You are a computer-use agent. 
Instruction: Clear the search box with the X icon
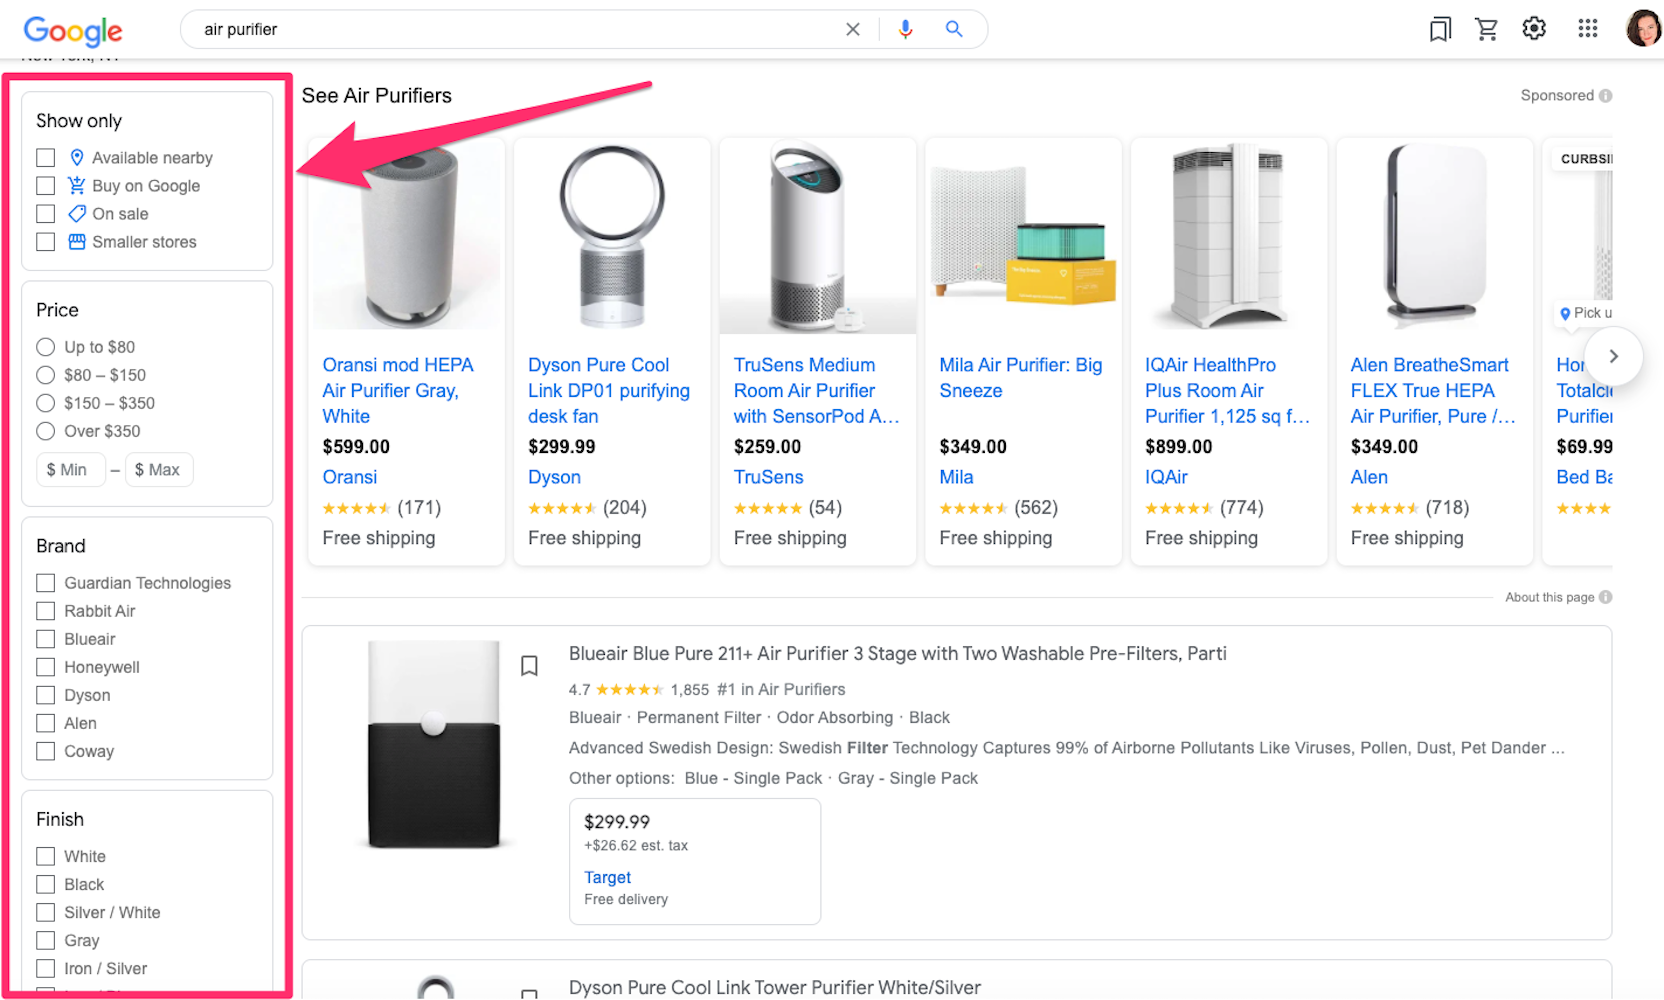(853, 30)
